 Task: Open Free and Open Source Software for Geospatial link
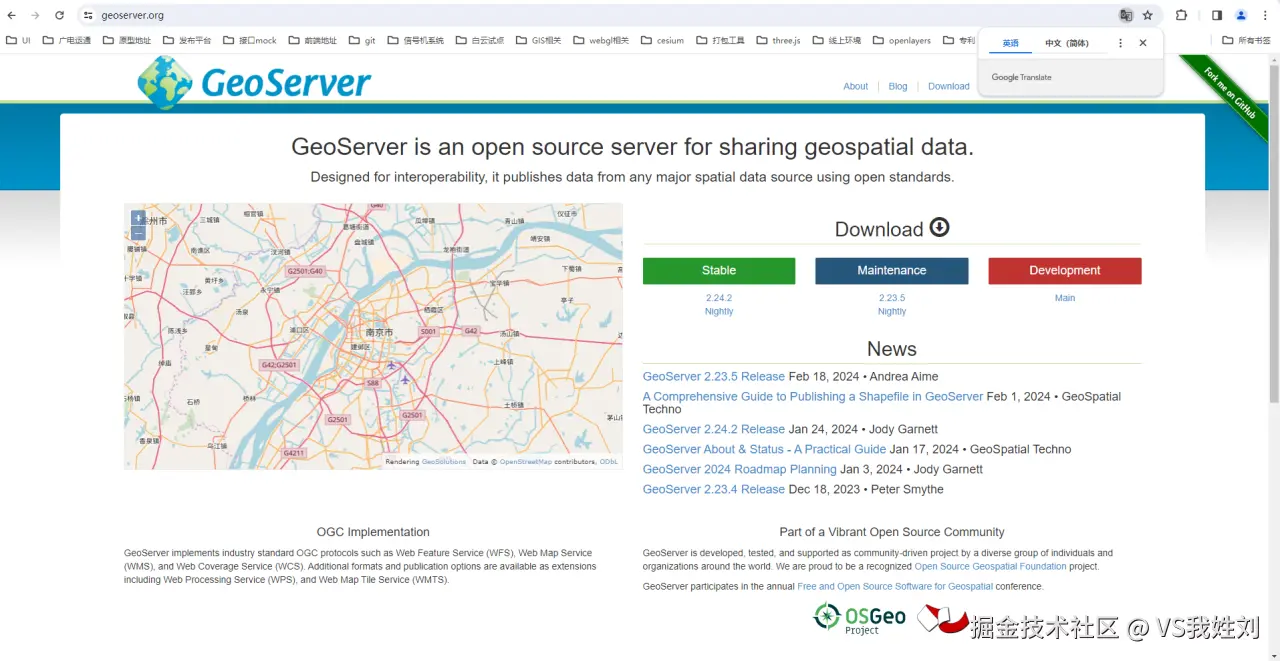click(x=895, y=587)
